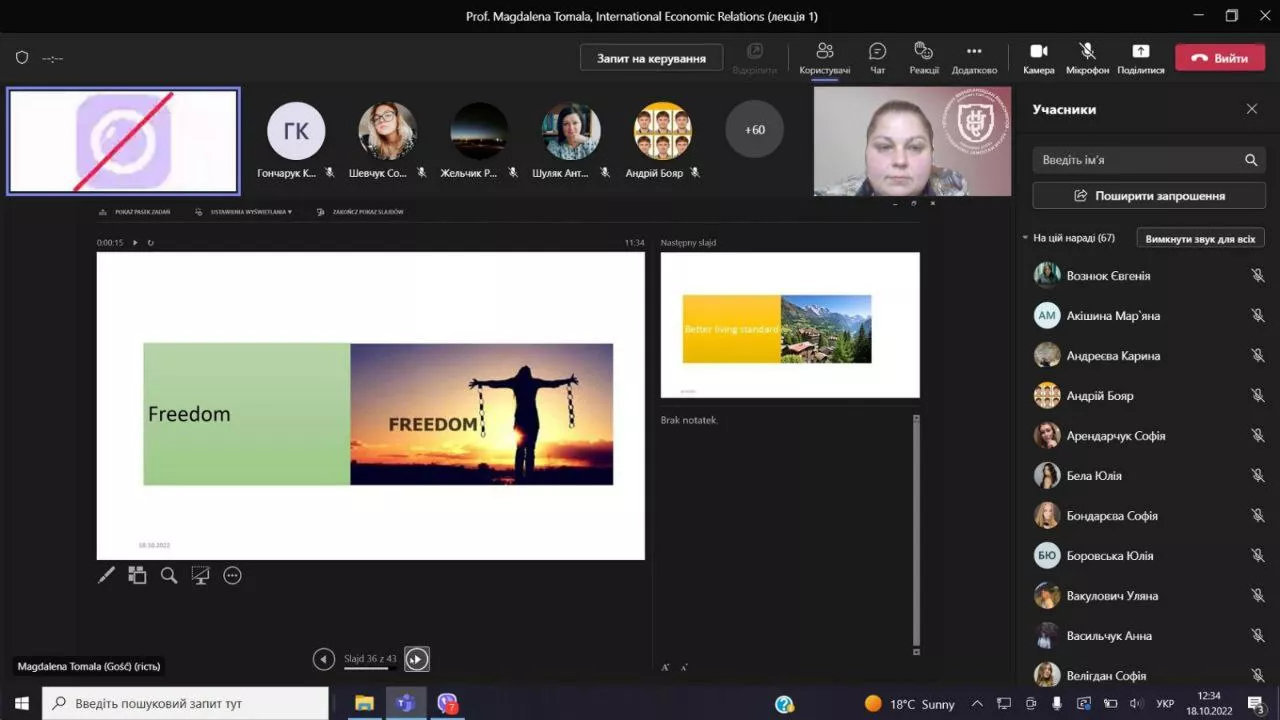Open participants (Користувачі) panel
Screen dimensions: 1280x720
pos(825,57)
